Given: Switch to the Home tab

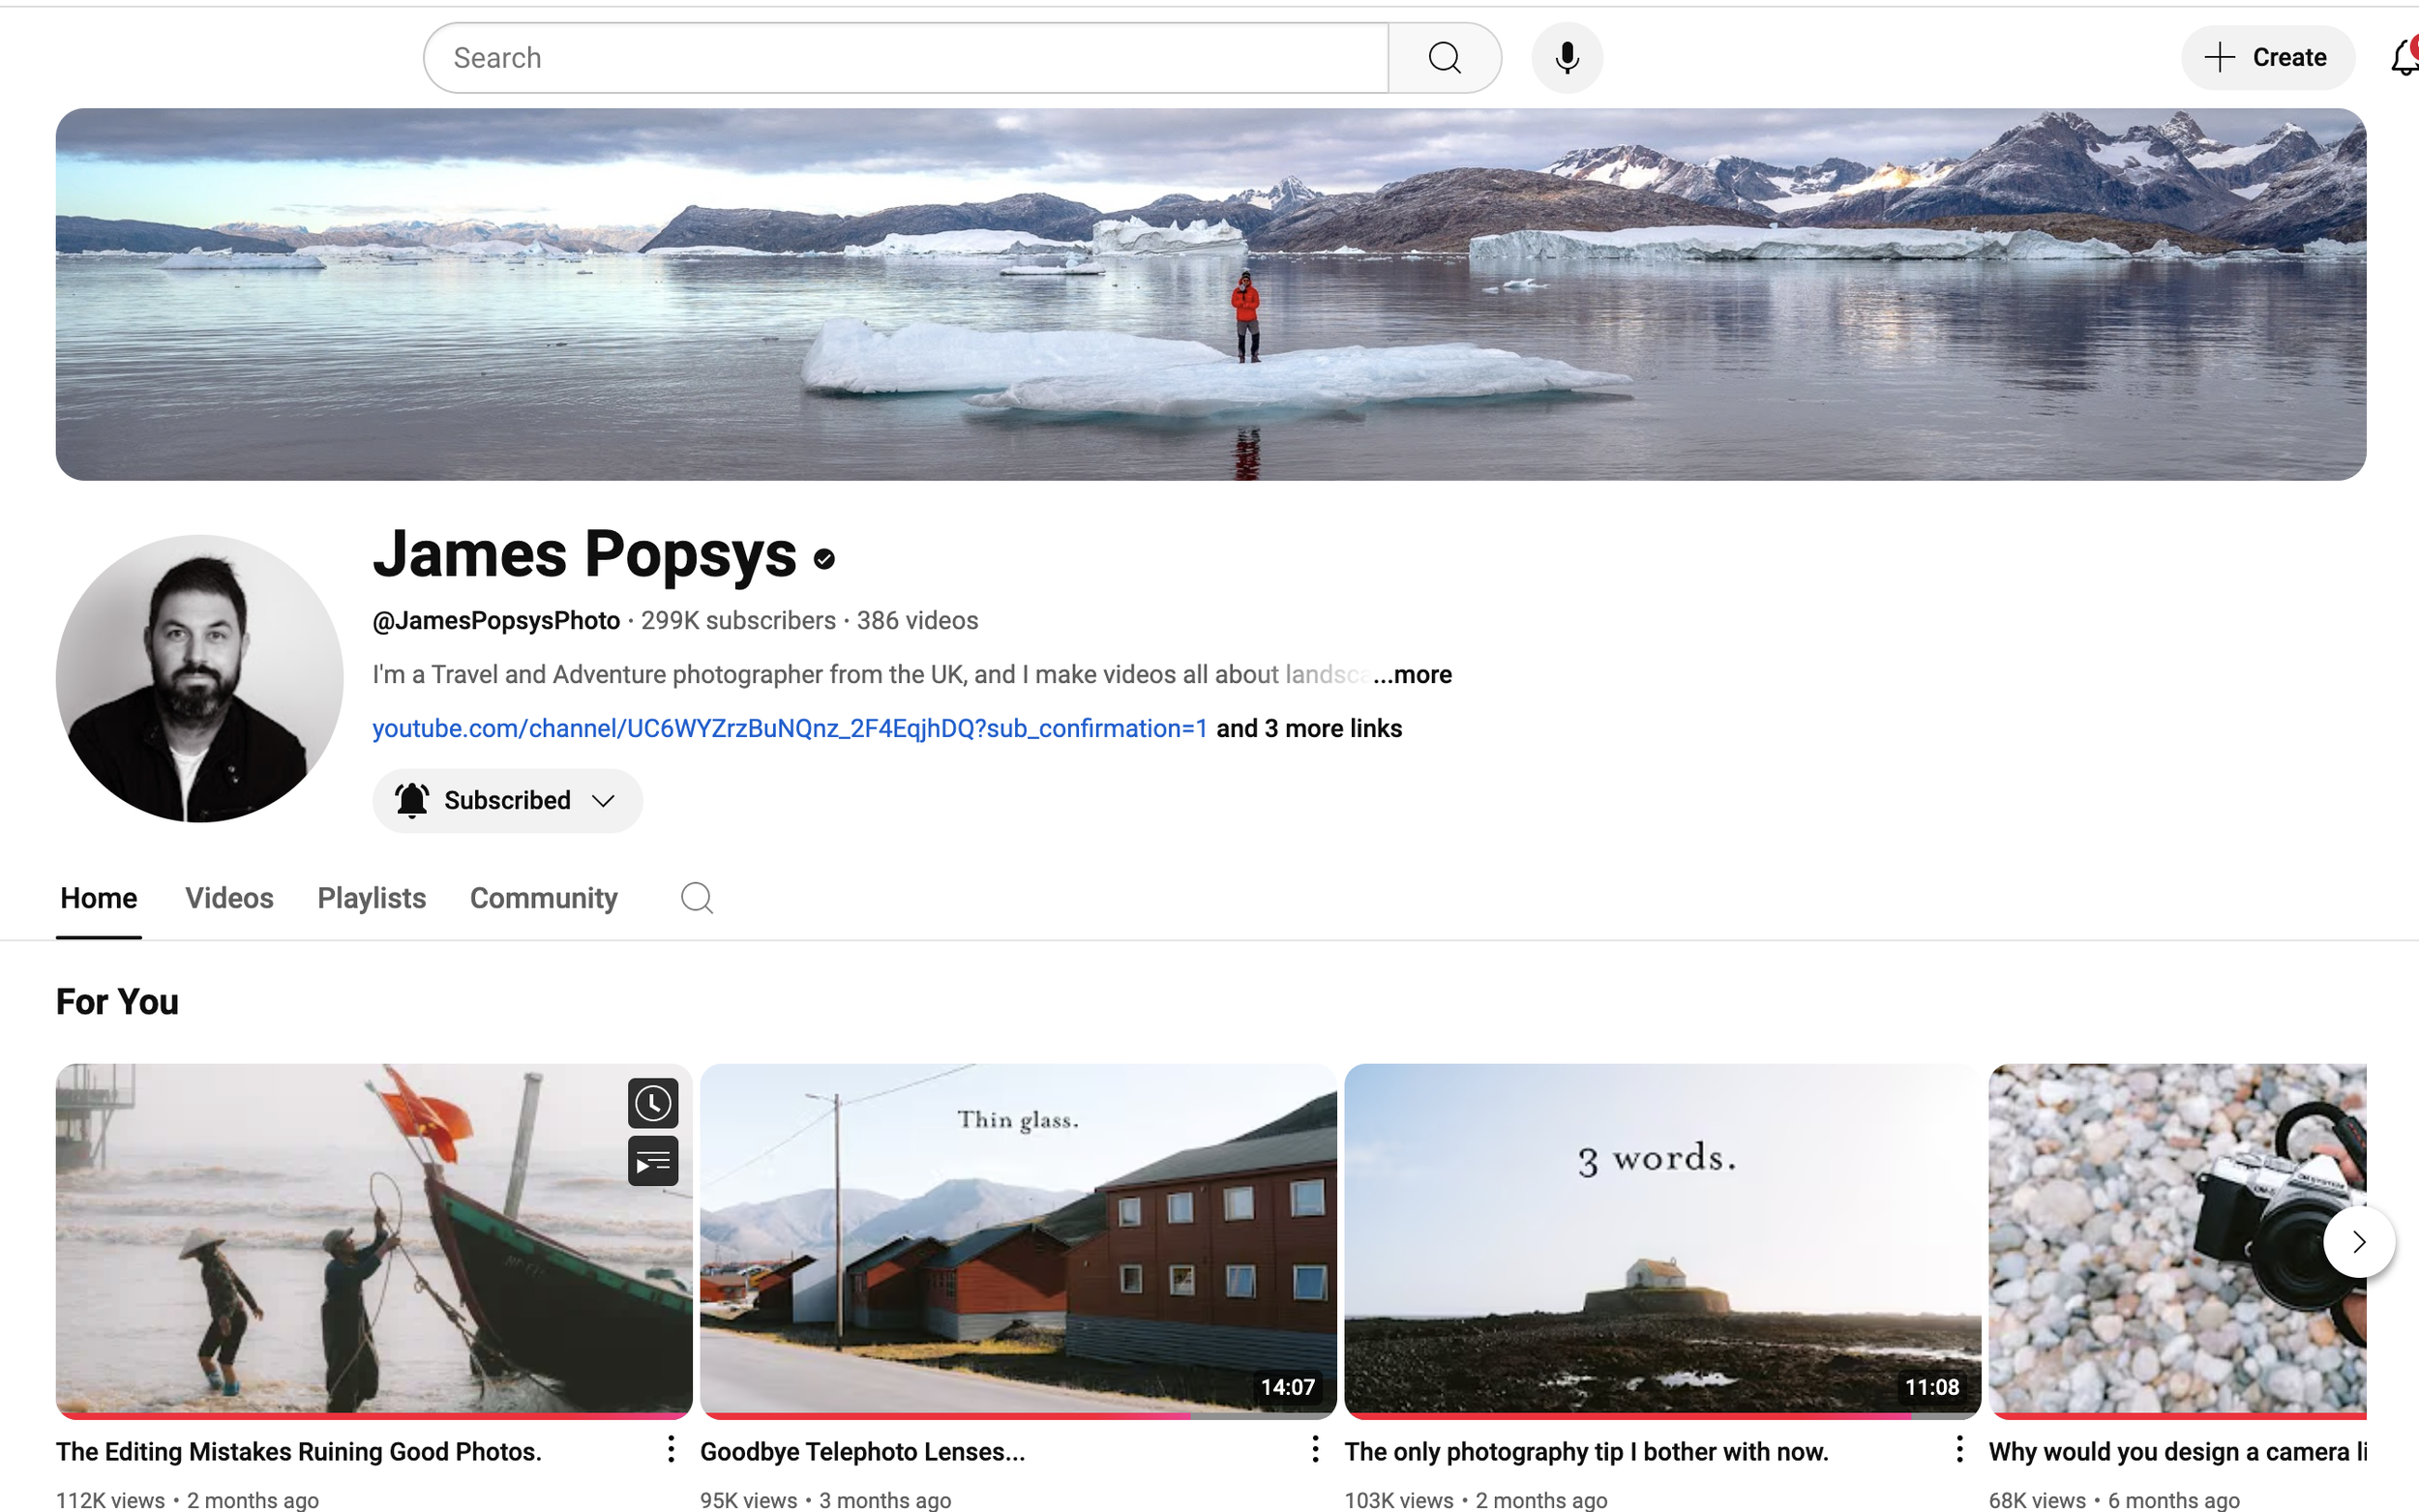Looking at the screenshot, I should [99, 898].
